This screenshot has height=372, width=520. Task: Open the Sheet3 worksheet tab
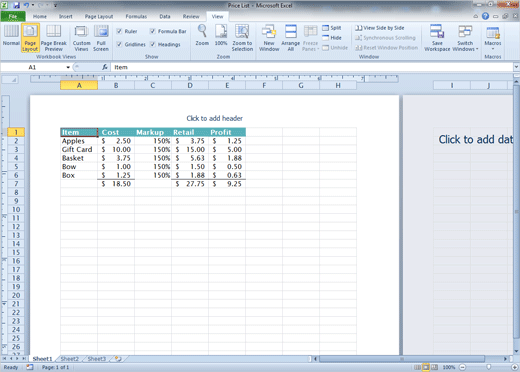(97, 359)
